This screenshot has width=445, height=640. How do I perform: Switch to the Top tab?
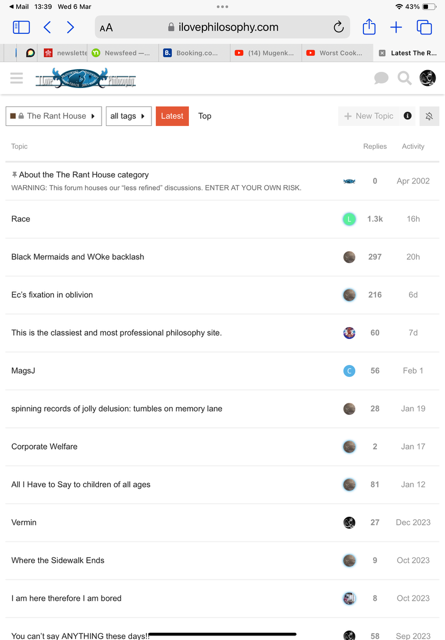(x=205, y=116)
